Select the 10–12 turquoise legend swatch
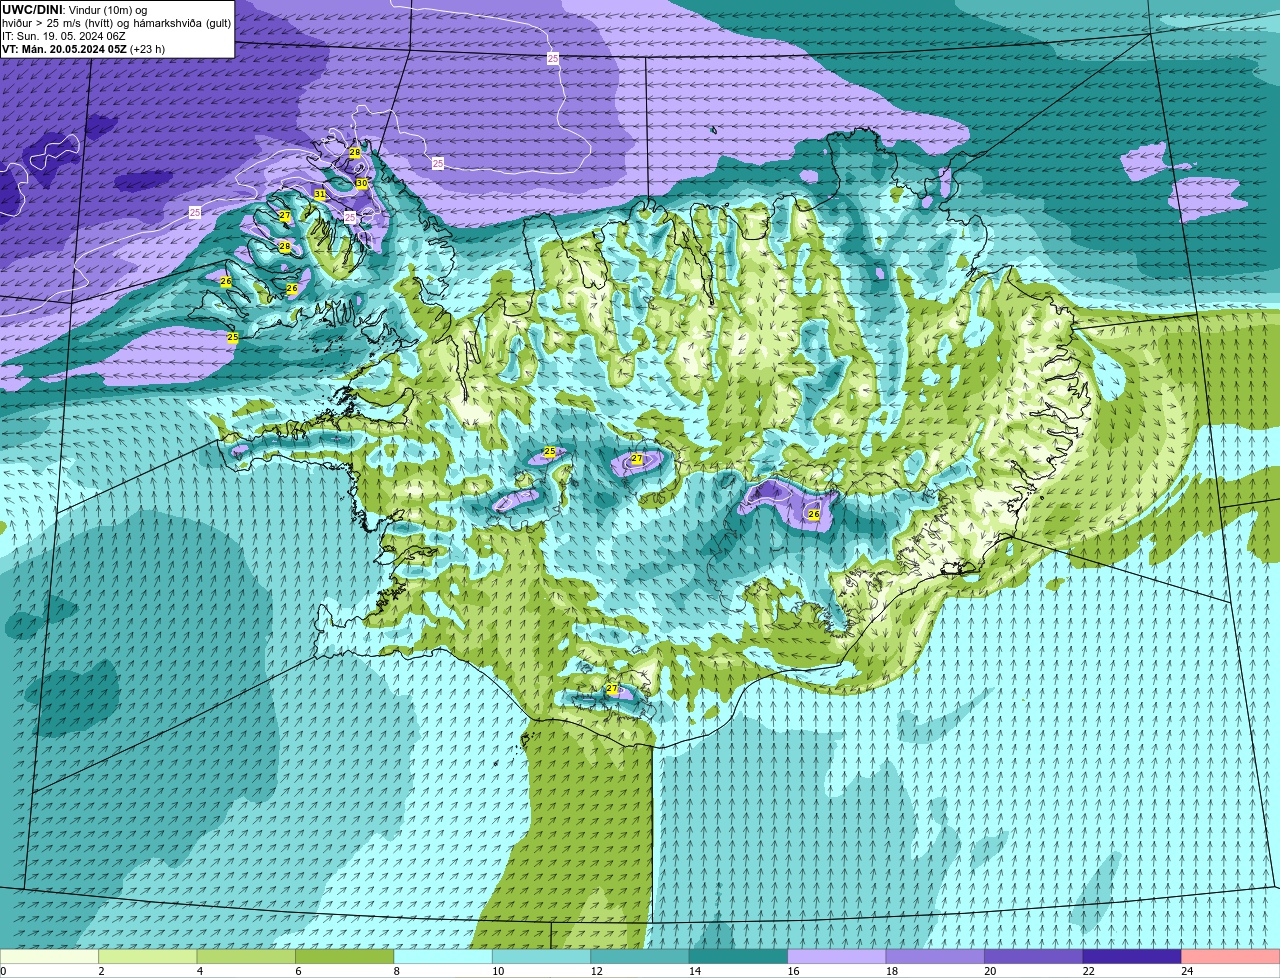 (542, 957)
